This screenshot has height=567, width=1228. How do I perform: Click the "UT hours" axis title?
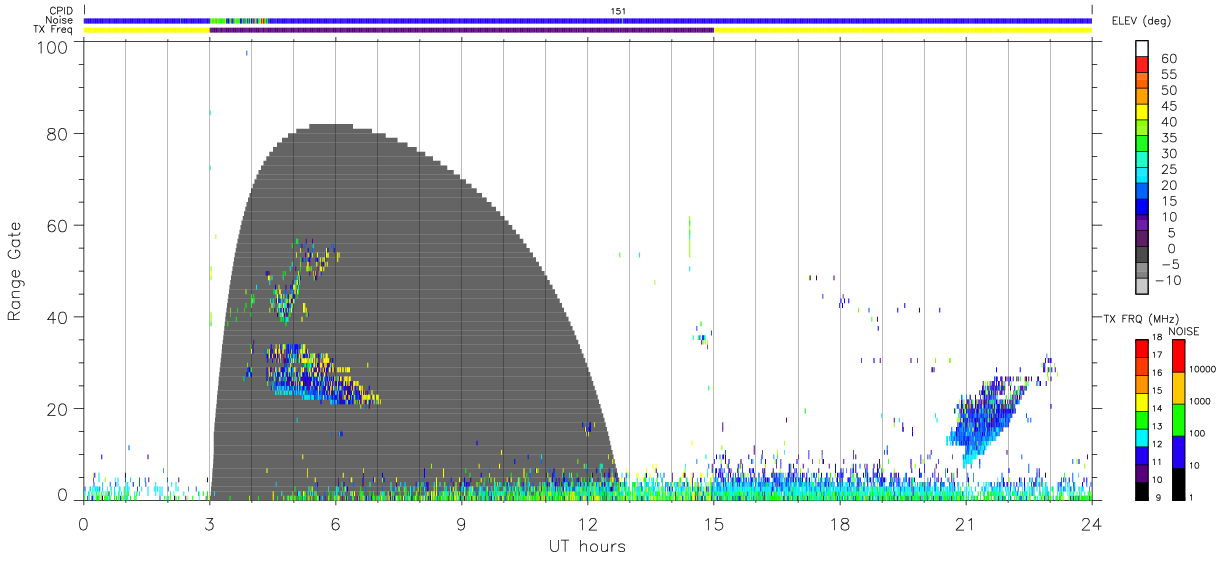586,546
